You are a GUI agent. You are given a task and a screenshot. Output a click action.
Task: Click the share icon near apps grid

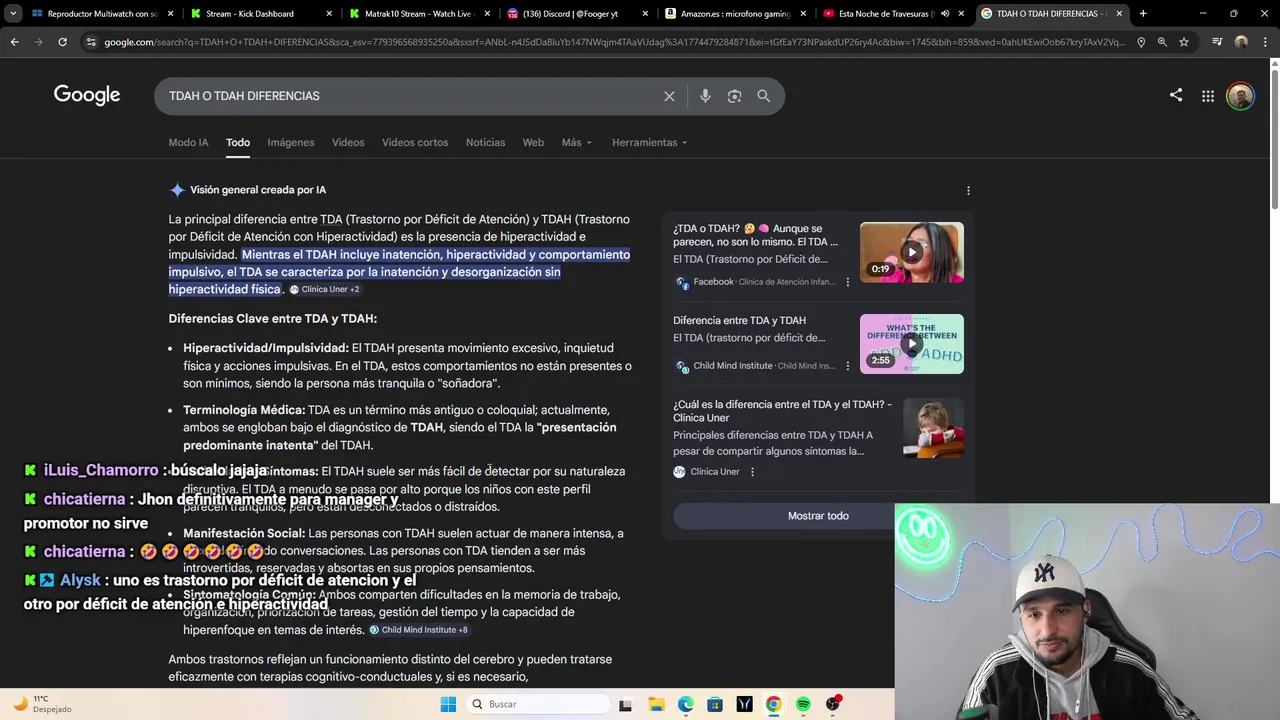[x=1176, y=95]
